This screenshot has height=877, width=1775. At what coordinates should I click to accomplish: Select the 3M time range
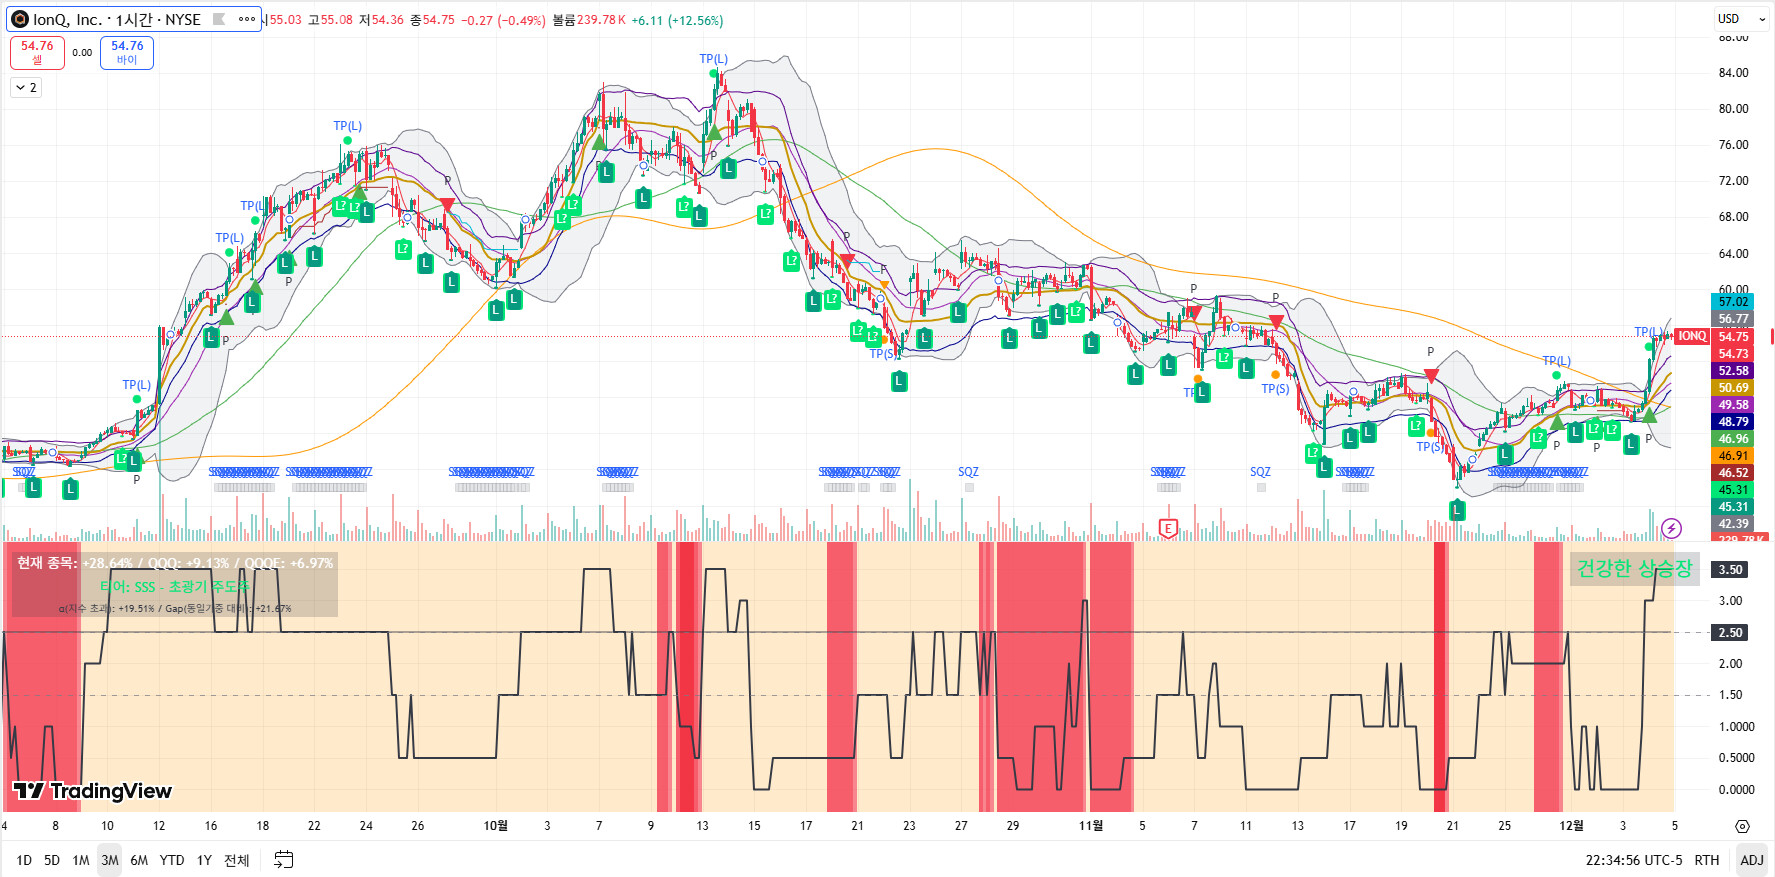point(109,860)
